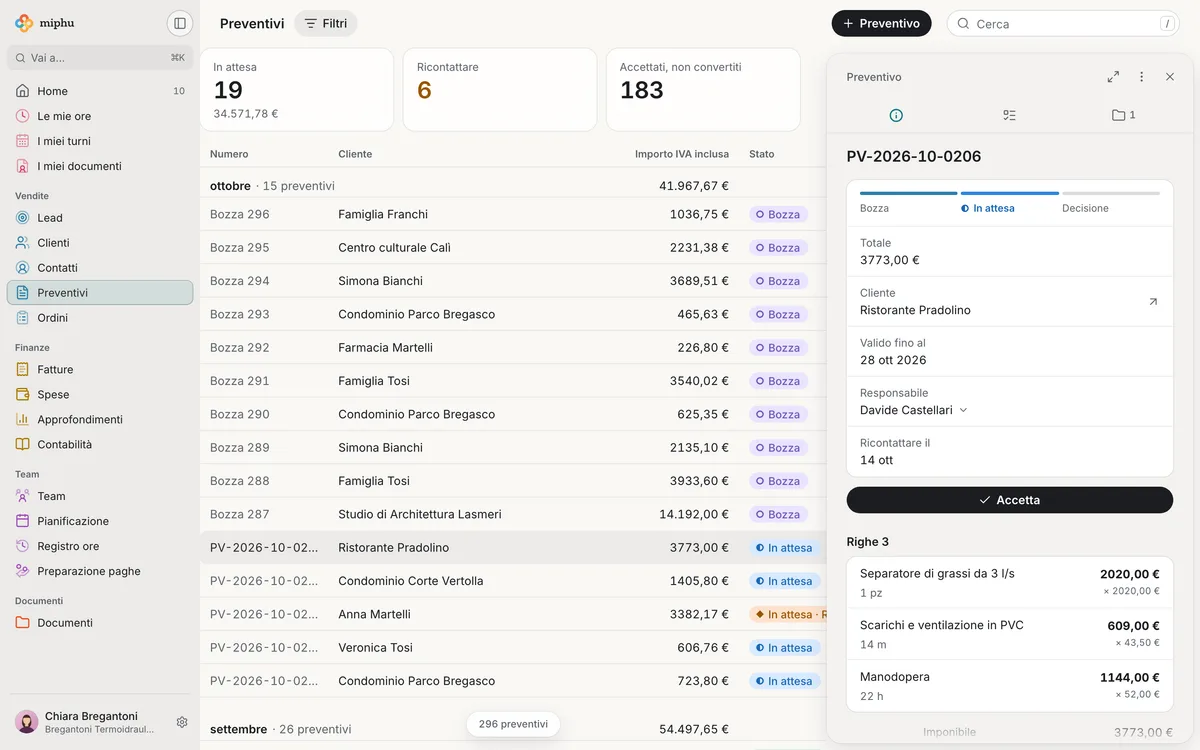
Task: Open Spese in Finanze
Action: point(100,395)
